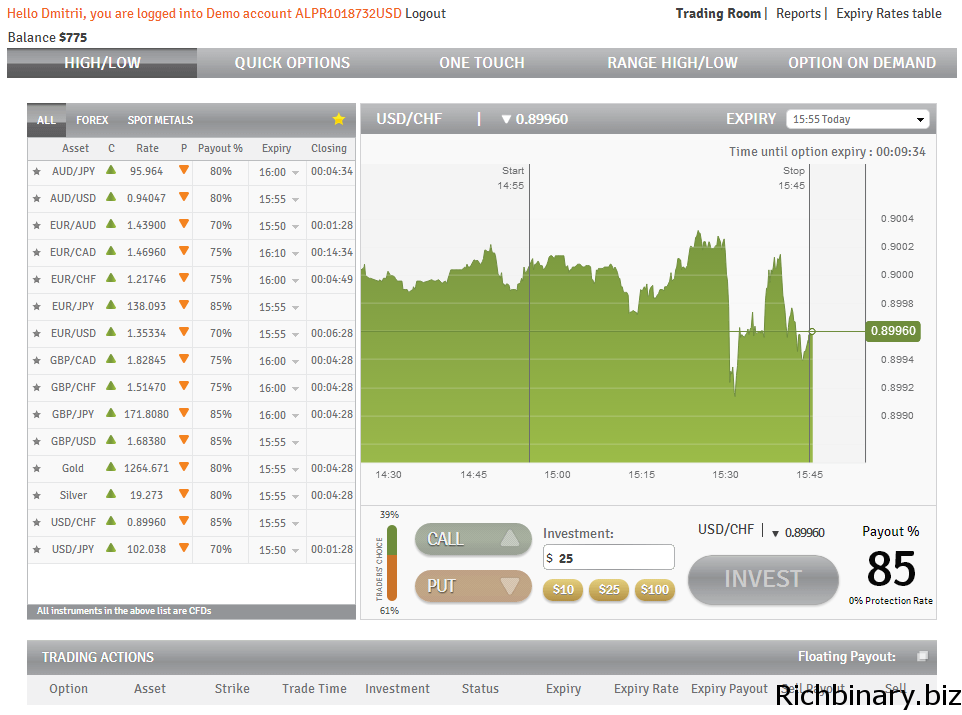This screenshot has height=715, width=962.
Task: Click the orange put arrow for USD/JPY
Action: pos(183,548)
